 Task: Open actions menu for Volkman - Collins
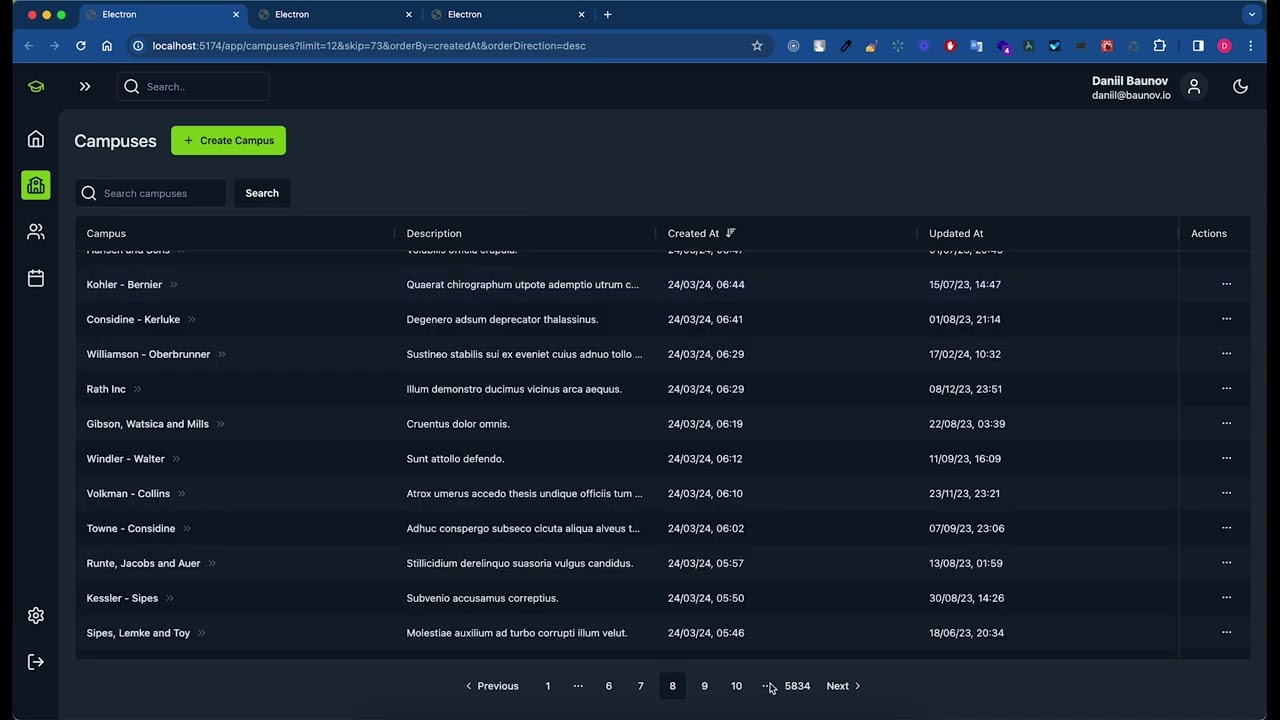pyautogui.click(x=1226, y=493)
